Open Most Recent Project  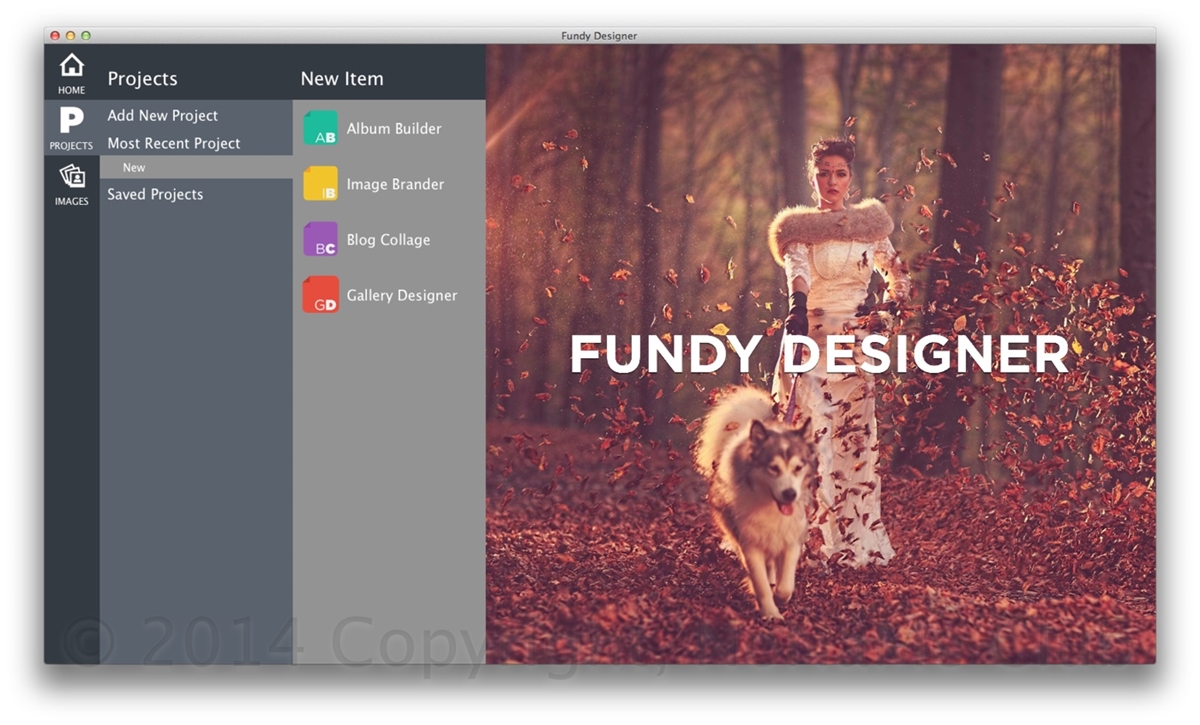coord(174,144)
